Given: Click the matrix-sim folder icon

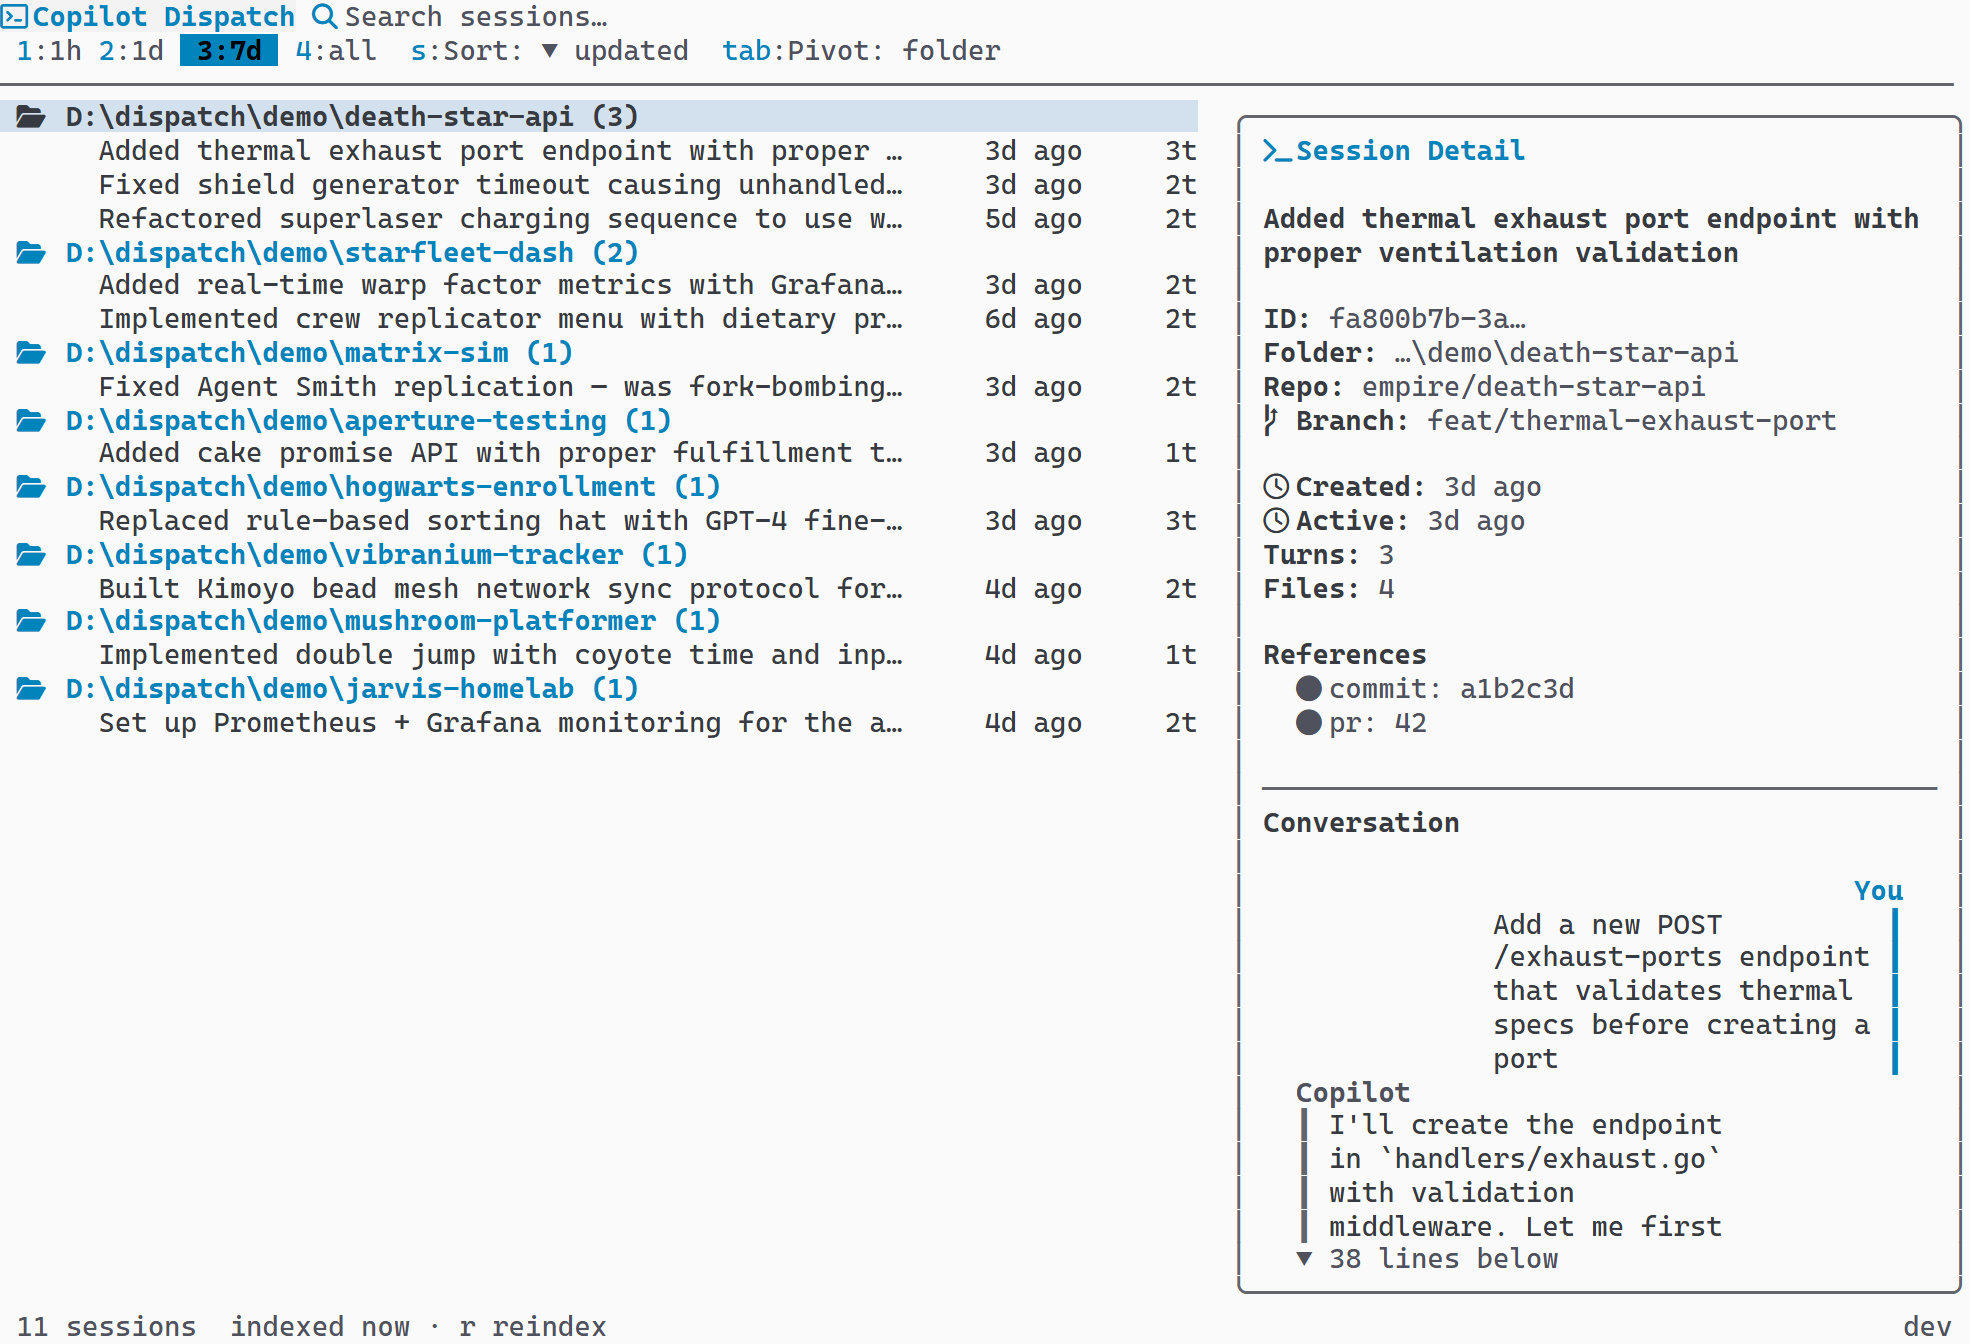Looking at the screenshot, I should 31,353.
